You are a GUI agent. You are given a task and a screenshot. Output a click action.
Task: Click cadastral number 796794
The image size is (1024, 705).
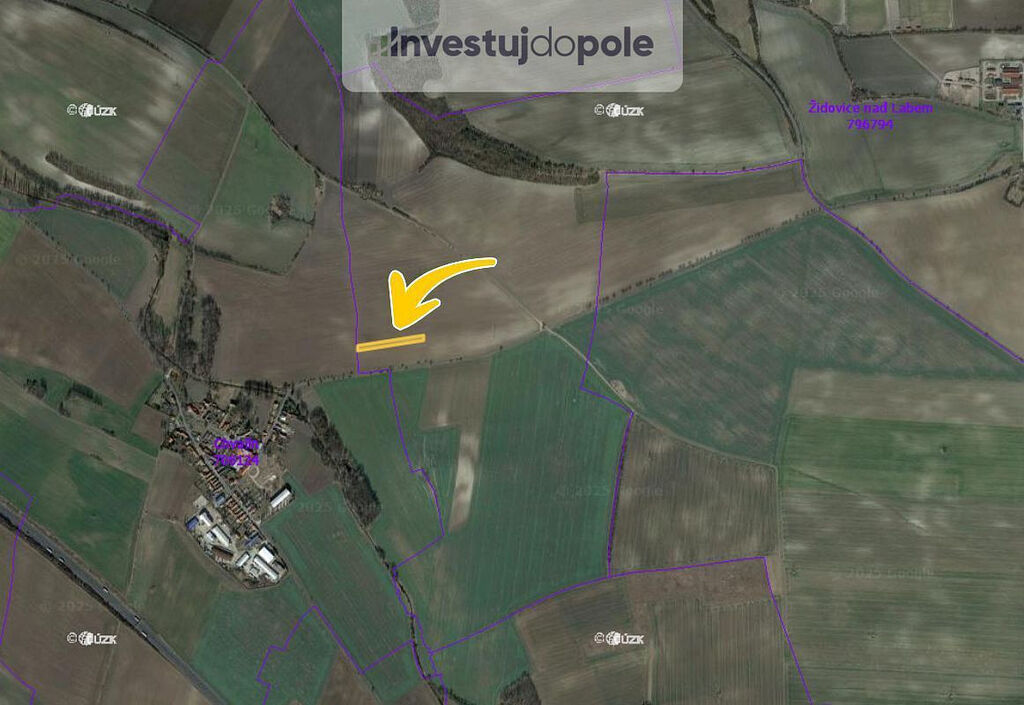[x=870, y=123]
